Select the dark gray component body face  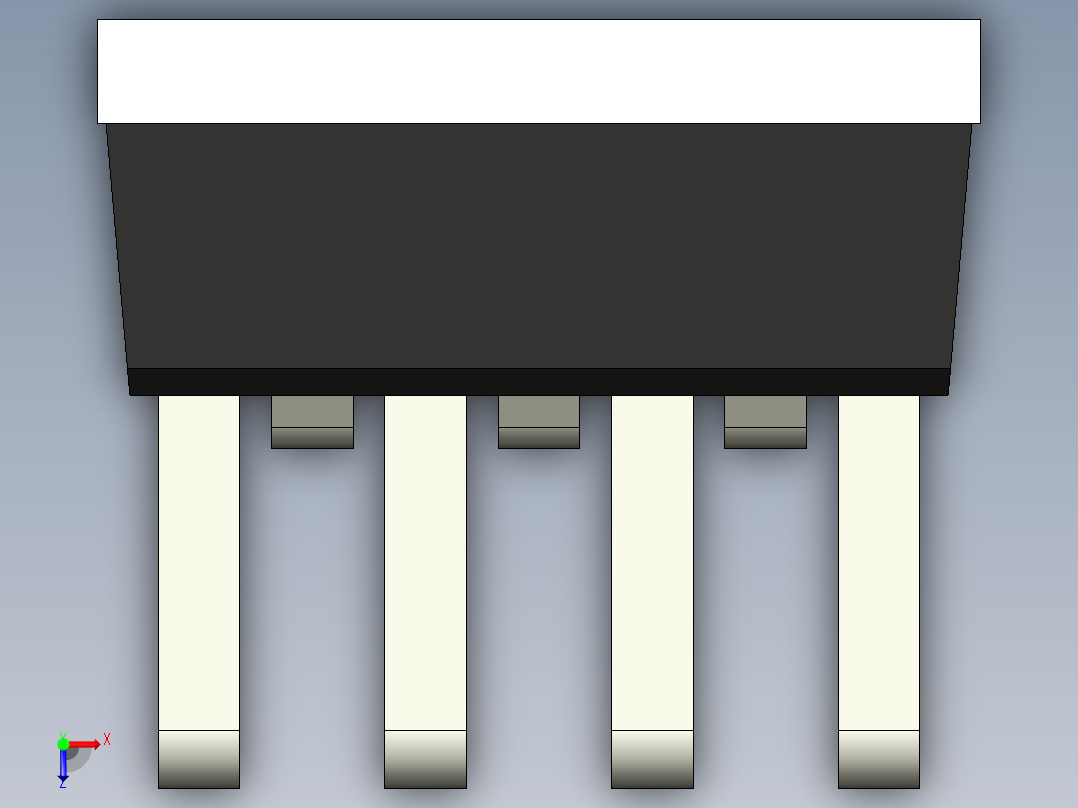point(539,246)
